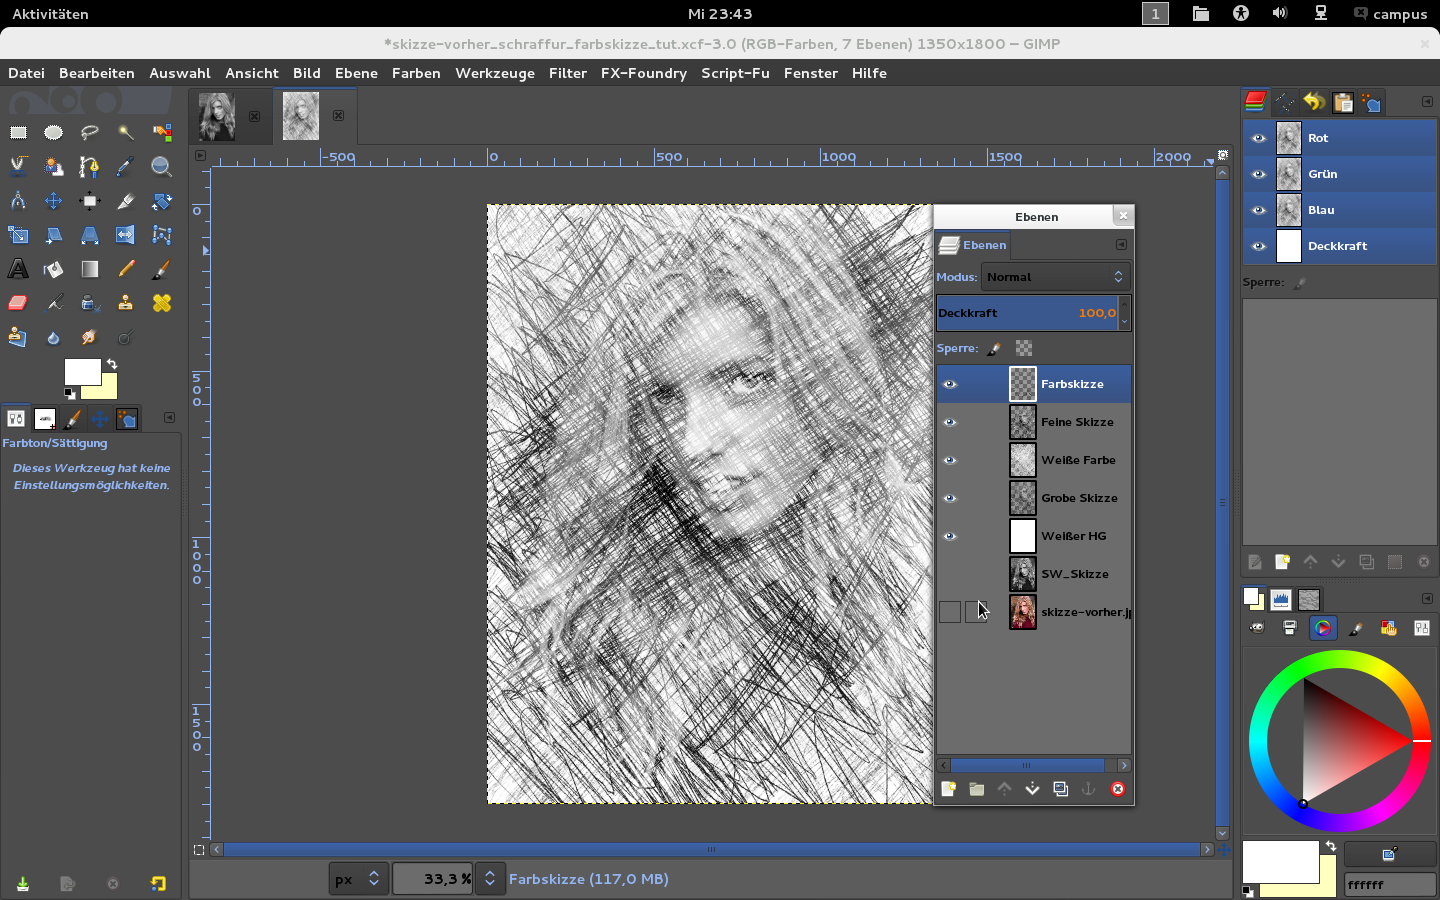Open the Filter menu
The height and width of the screenshot is (900, 1440).
click(567, 73)
